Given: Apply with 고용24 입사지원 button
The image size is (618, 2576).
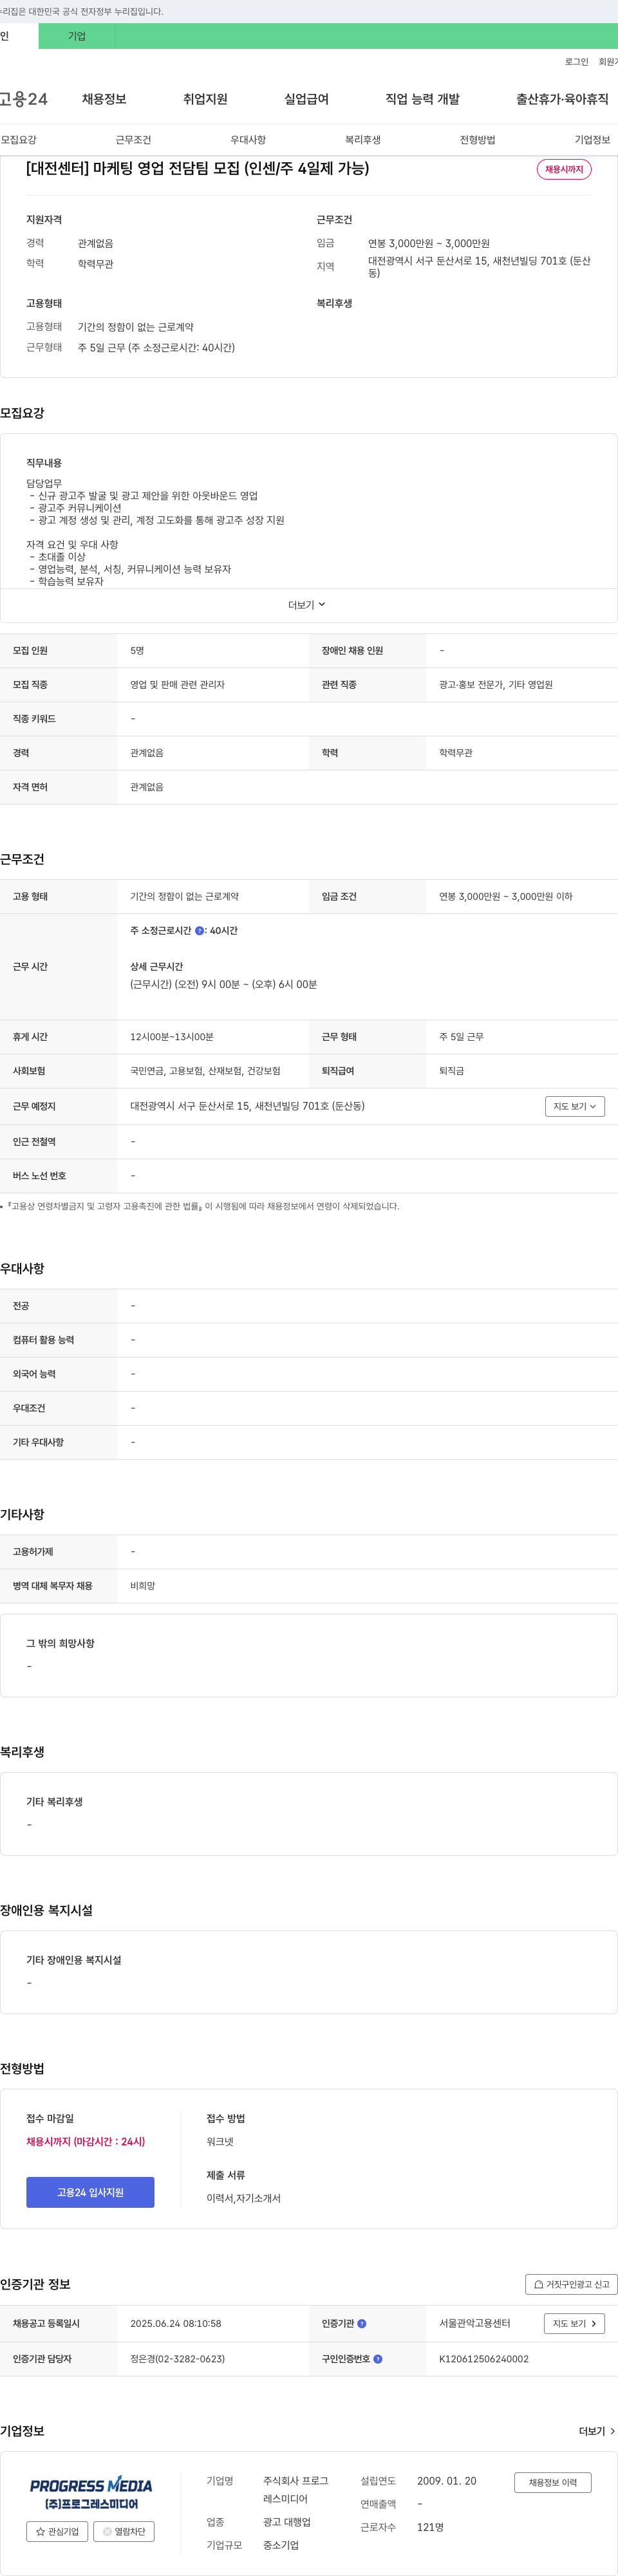Looking at the screenshot, I should [x=90, y=2192].
